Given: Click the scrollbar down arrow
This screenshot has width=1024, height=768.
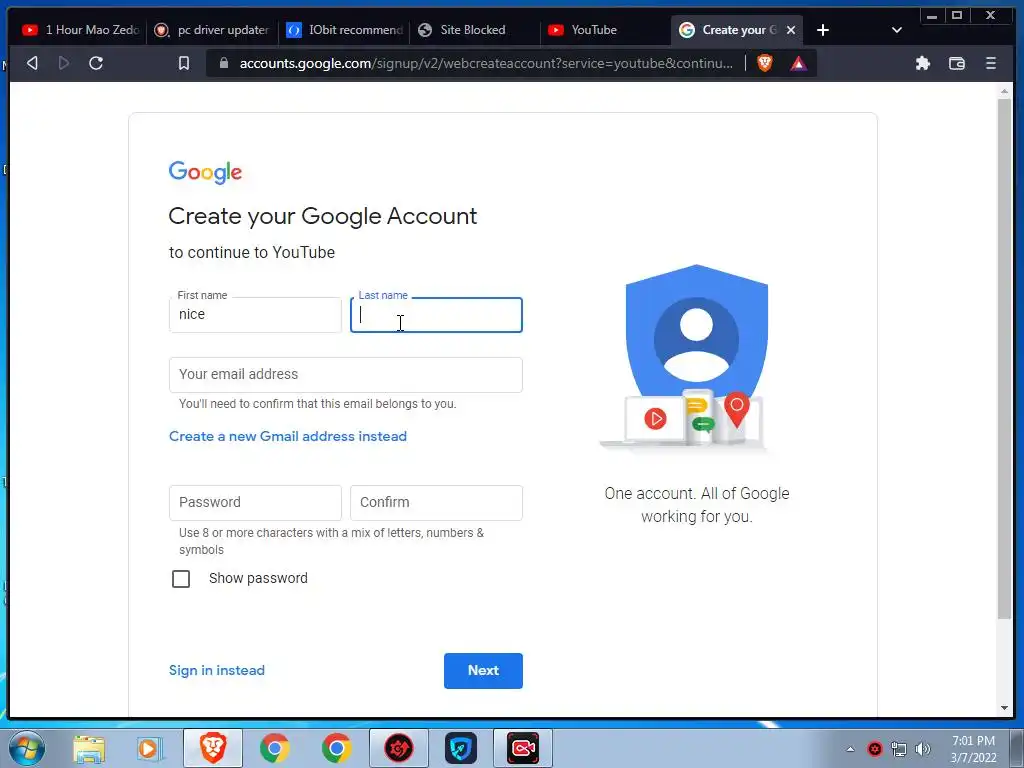Looking at the screenshot, I should 1004,708.
